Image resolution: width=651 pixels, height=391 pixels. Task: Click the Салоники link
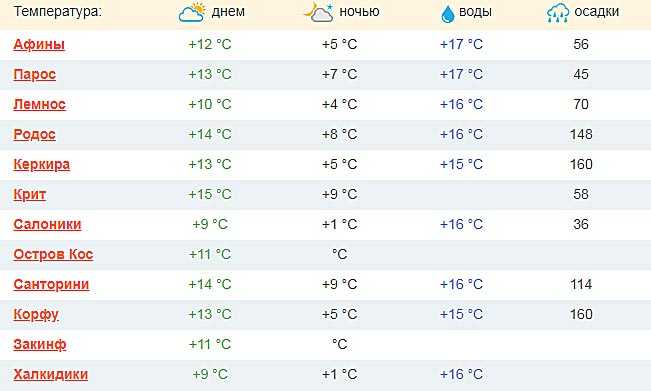click(47, 224)
